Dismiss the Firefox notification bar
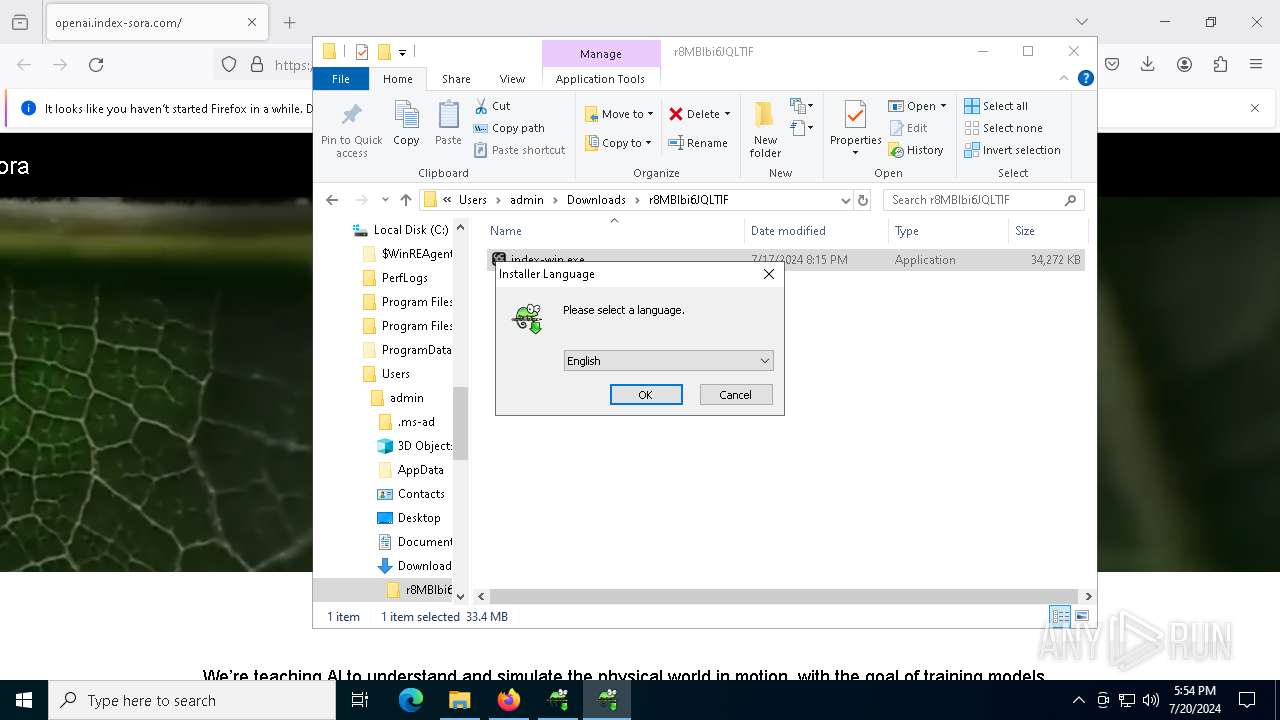Image resolution: width=1280 pixels, height=720 pixels. (1255, 108)
